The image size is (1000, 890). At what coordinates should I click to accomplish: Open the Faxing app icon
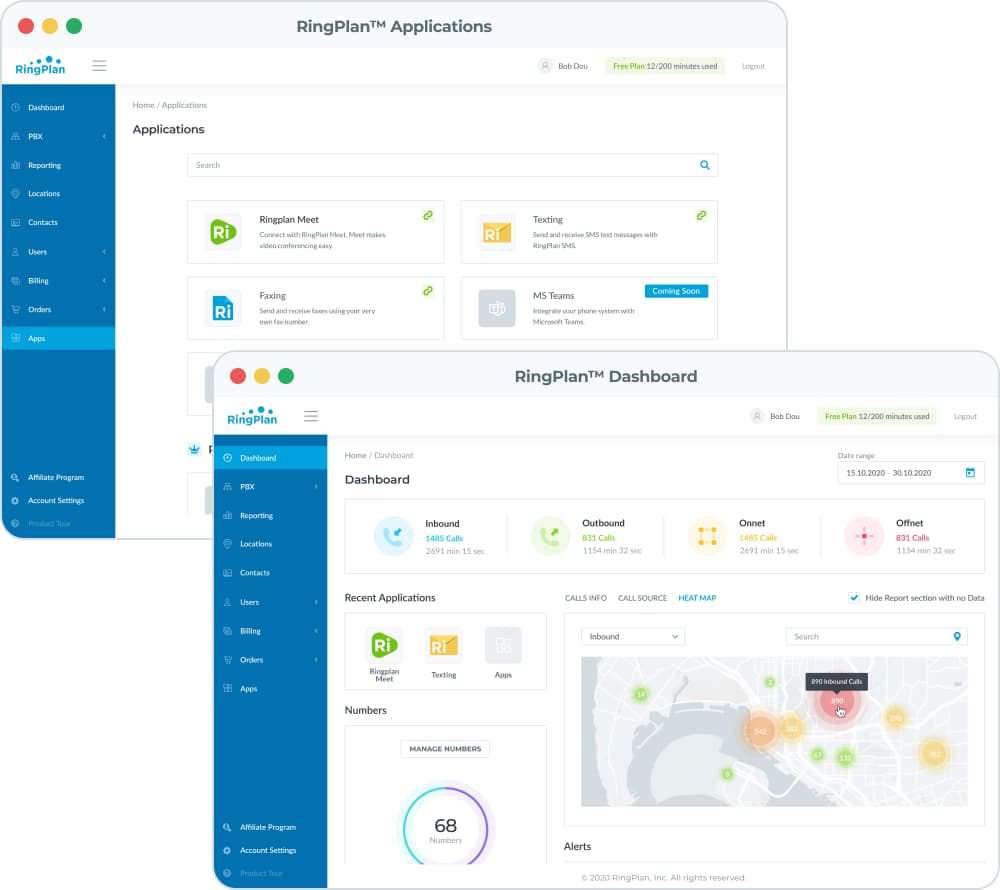pyautogui.click(x=223, y=309)
